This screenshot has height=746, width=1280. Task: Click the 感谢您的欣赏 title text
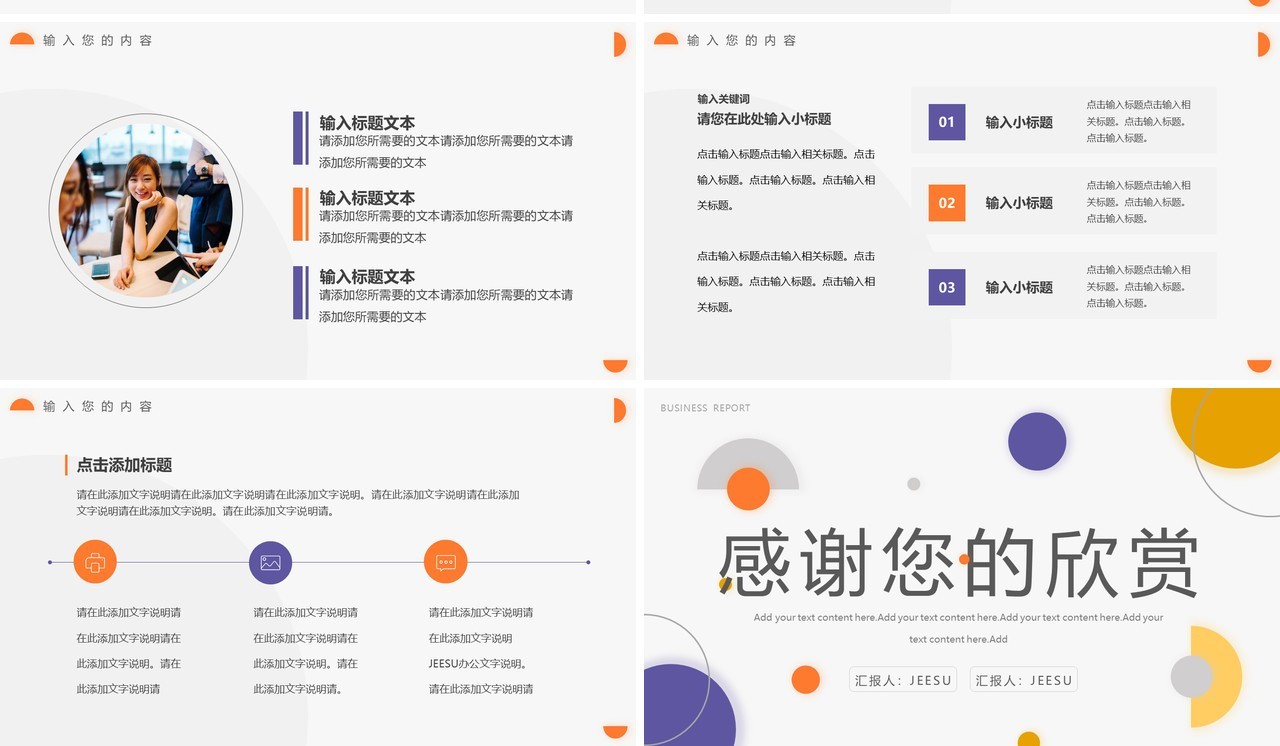(x=958, y=562)
